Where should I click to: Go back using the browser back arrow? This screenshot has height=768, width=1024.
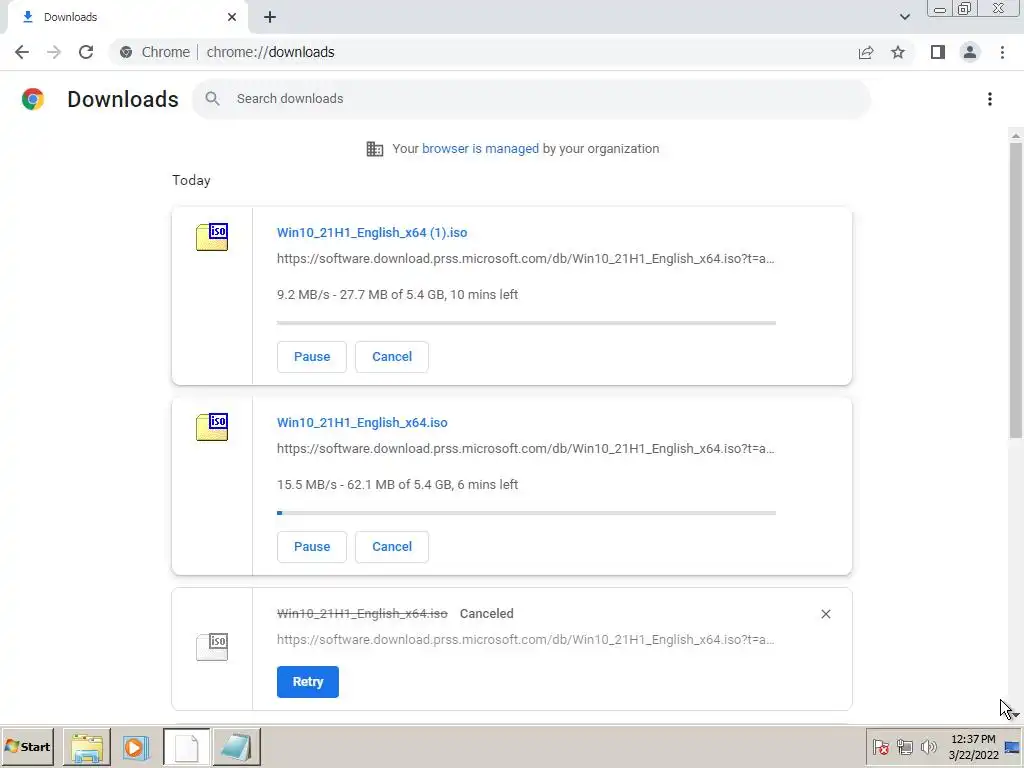(x=22, y=52)
